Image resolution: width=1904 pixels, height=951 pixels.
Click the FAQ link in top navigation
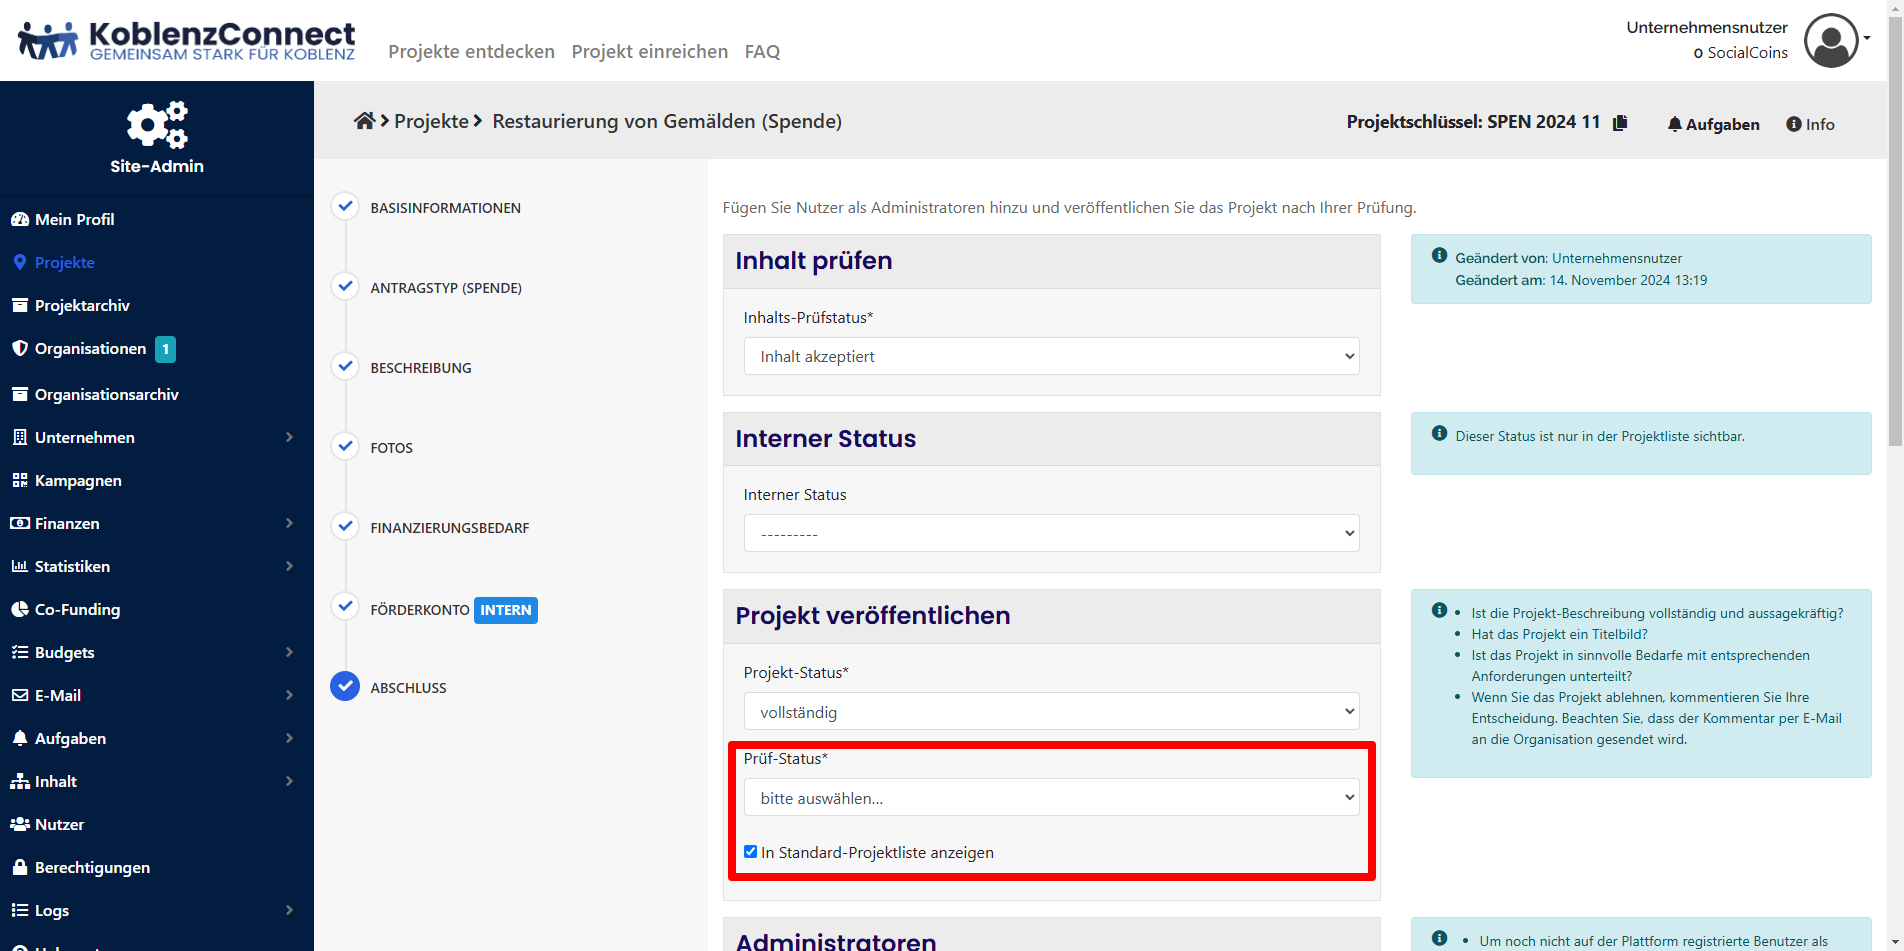coord(762,52)
